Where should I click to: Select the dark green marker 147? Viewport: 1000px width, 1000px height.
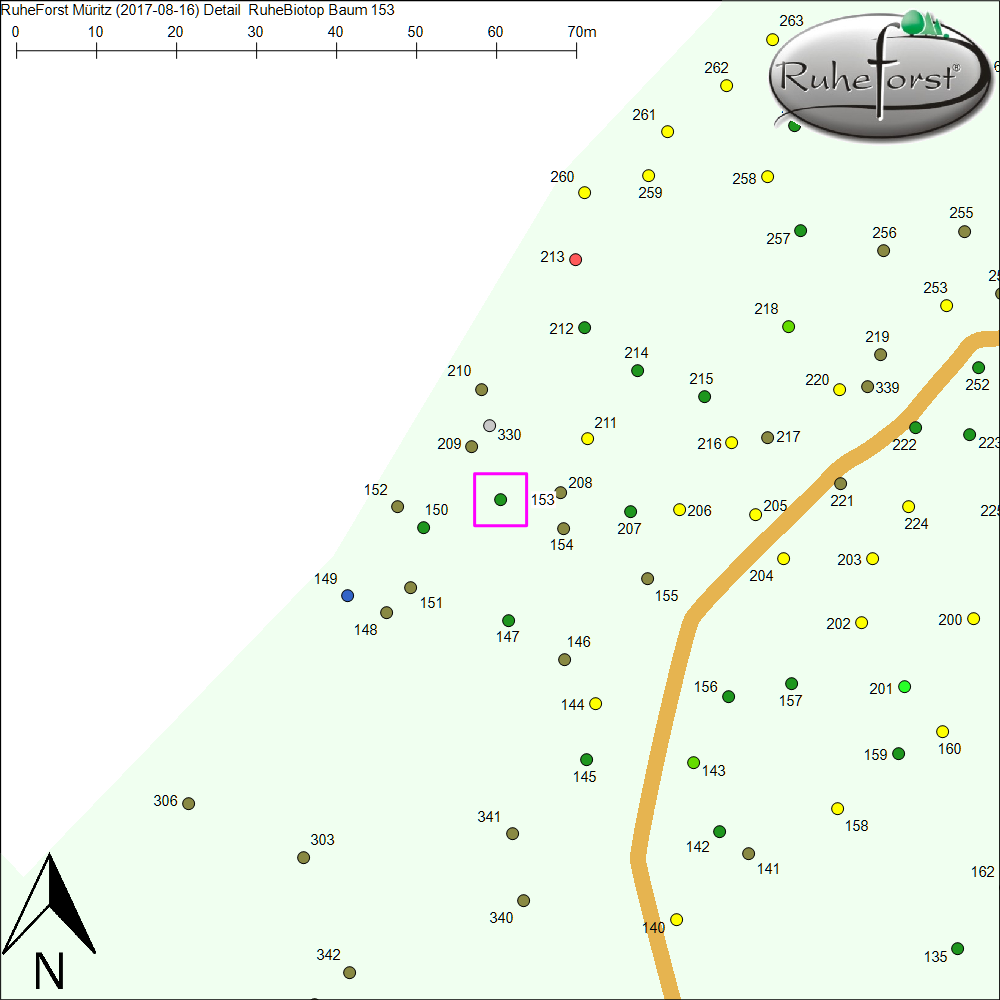pyautogui.click(x=508, y=621)
